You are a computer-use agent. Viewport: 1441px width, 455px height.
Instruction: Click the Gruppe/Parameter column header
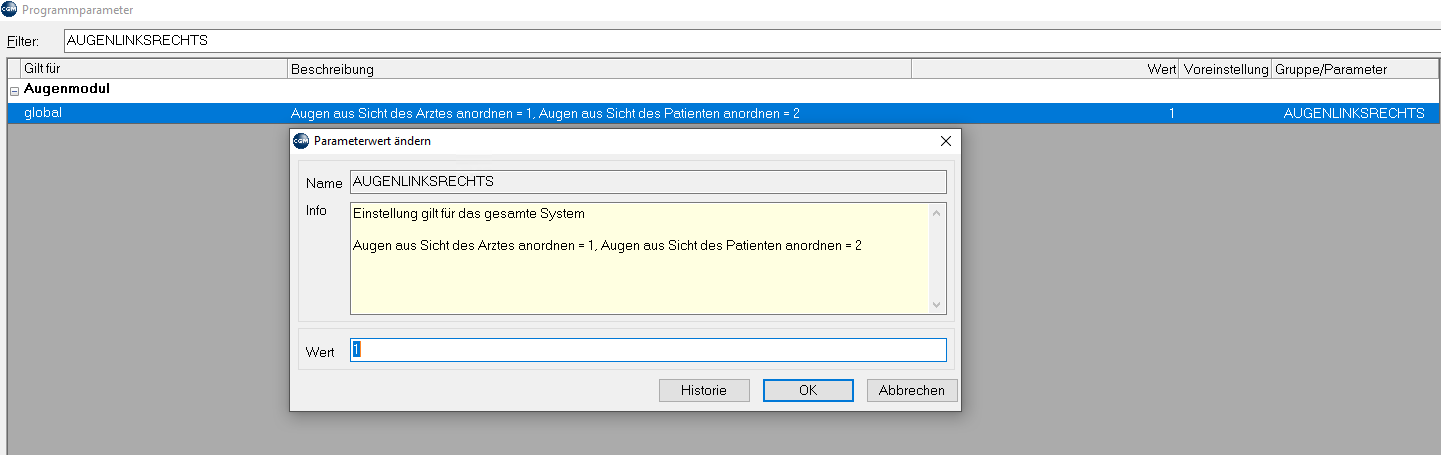1355,69
